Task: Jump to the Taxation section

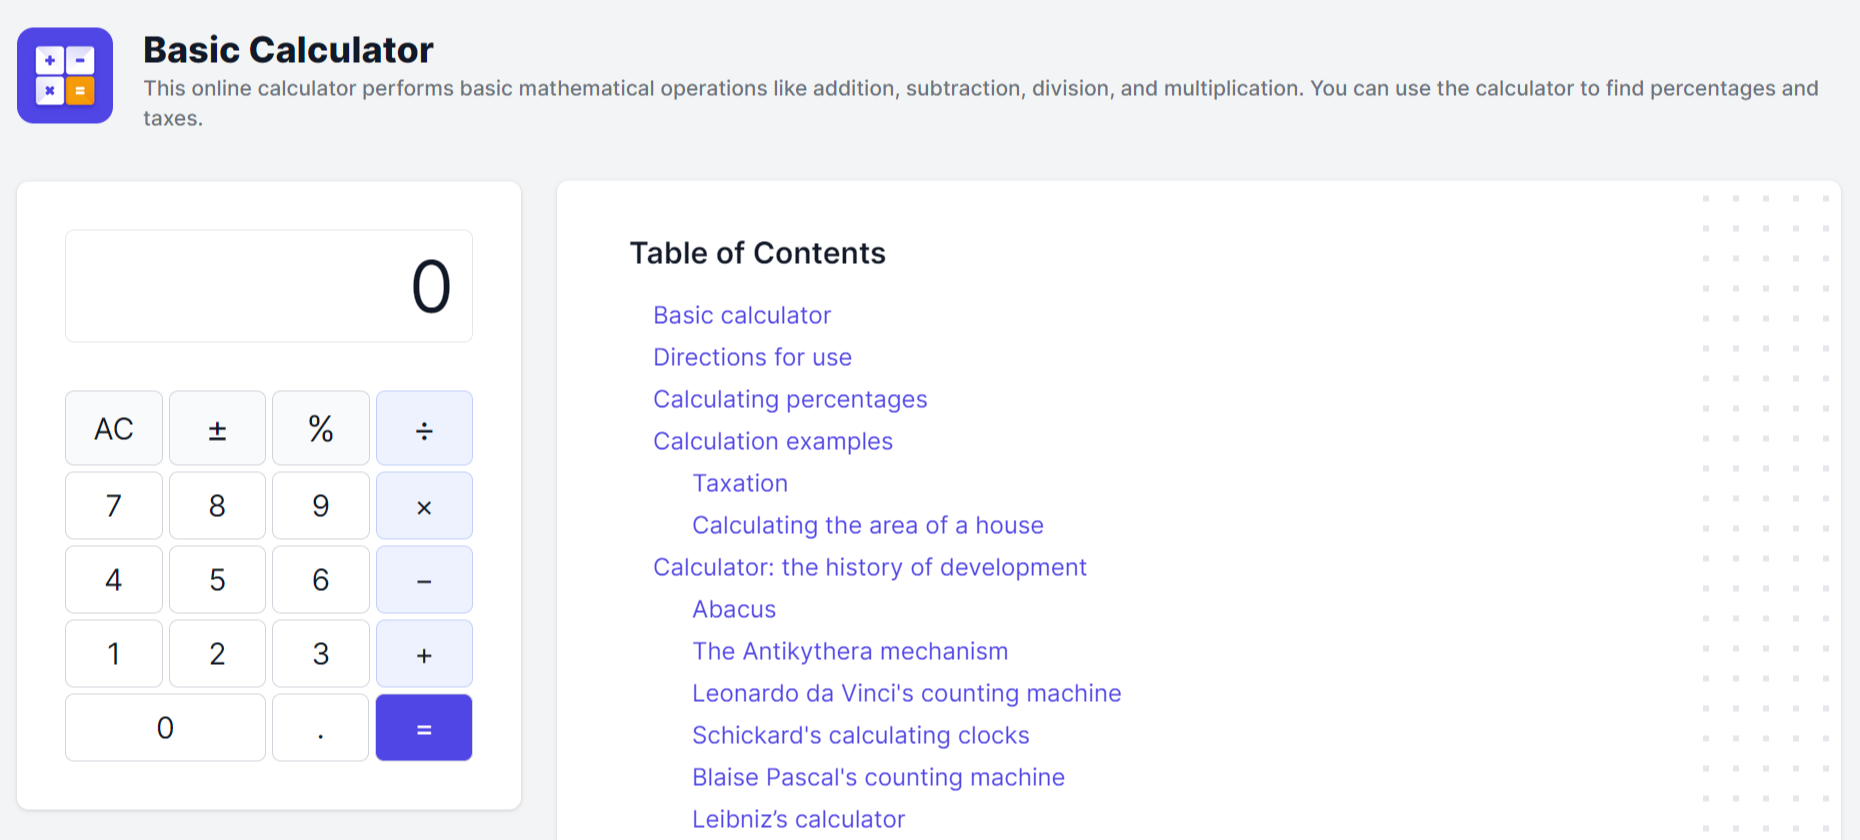Action: (x=740, y=483)
